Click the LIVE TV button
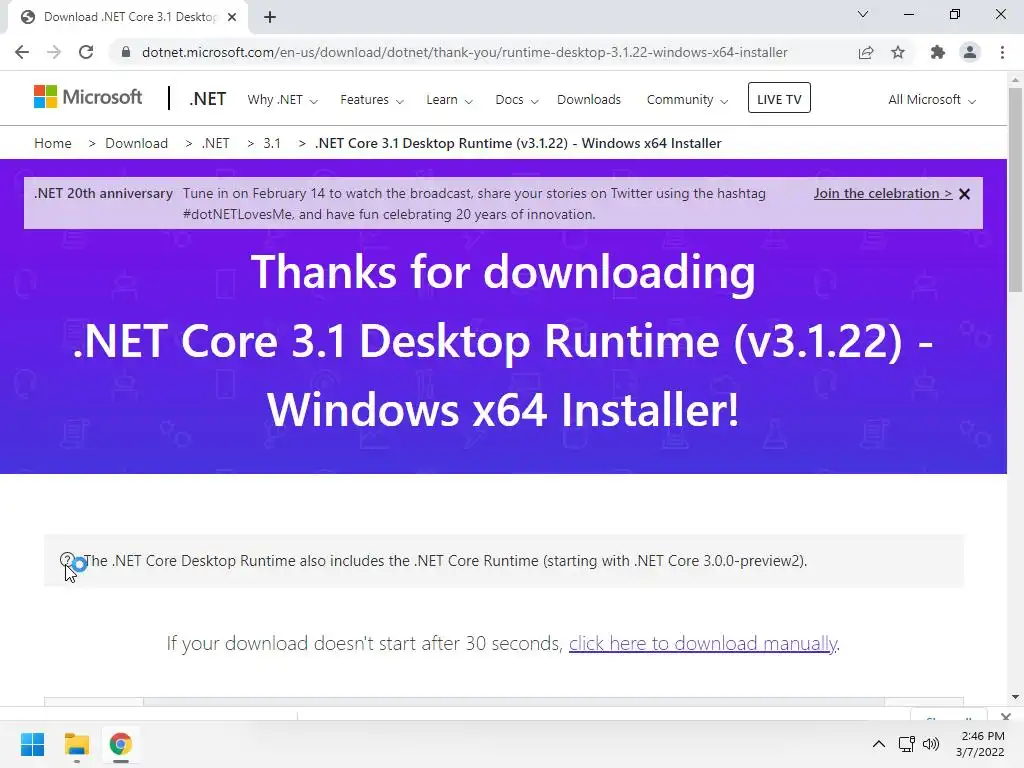 (x=779, y=98)
